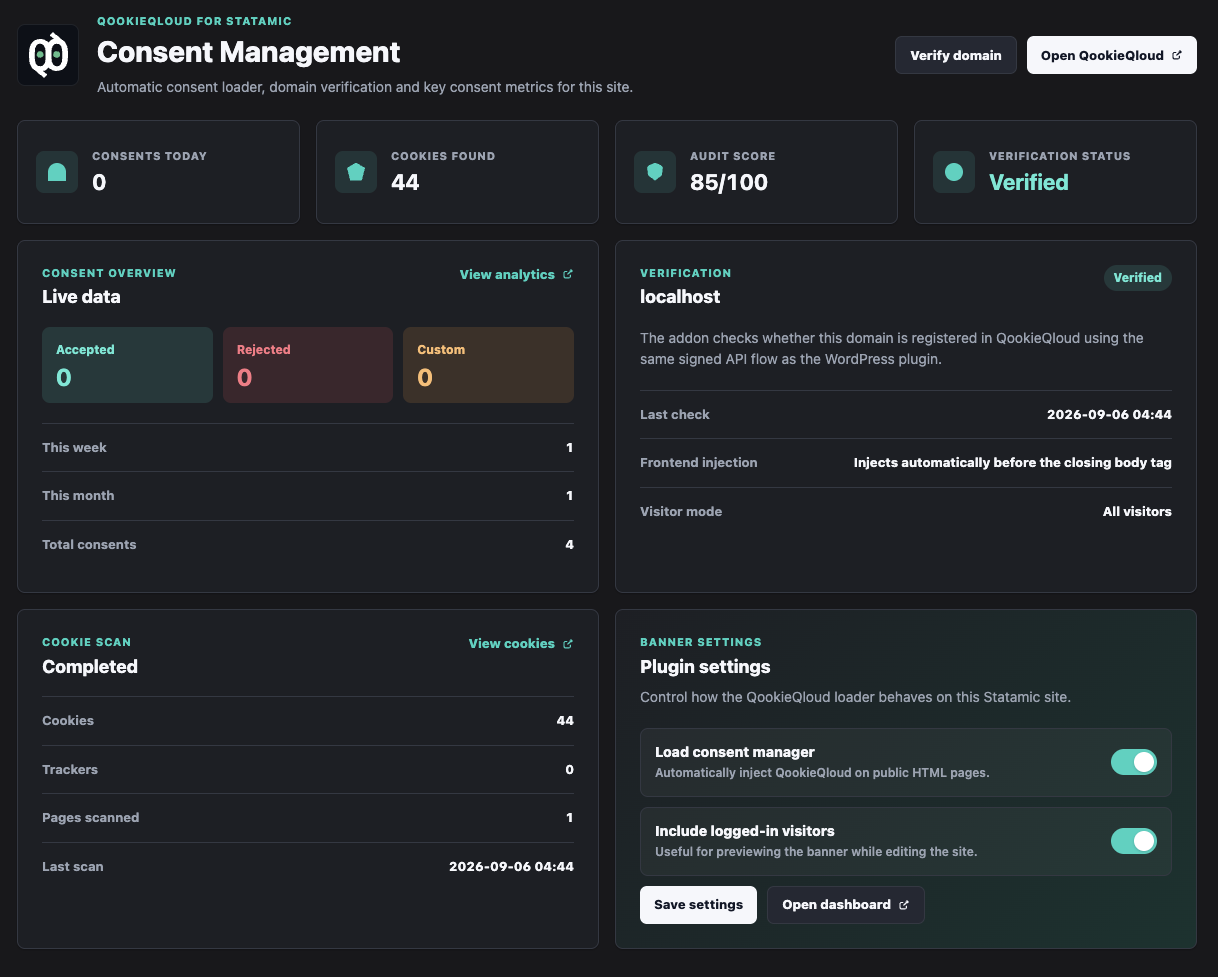The width and height of the screenshot is (1218, 977).
Task: Select the Custom consent tile
Action: click(x=488, y=365)
